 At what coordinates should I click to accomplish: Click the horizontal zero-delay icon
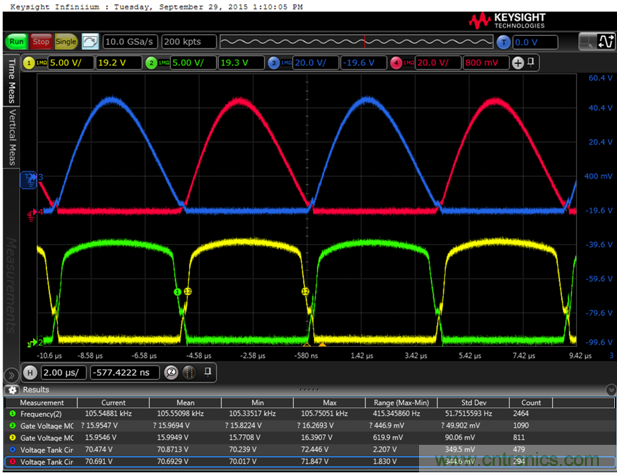(170, 372)
